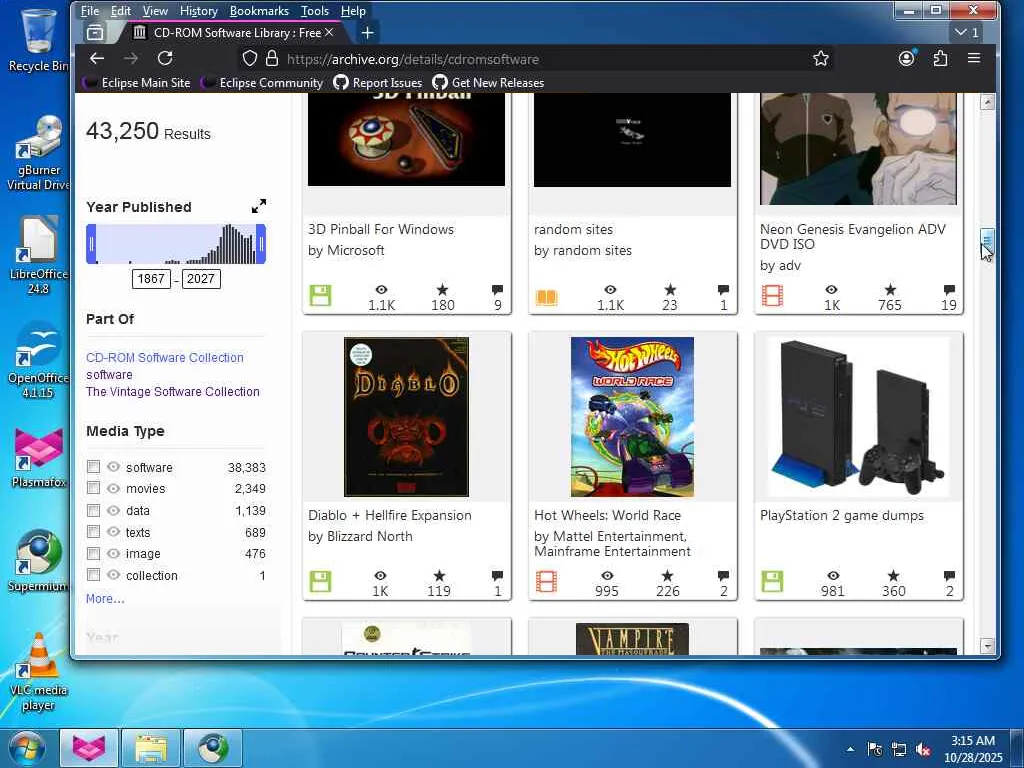The height and width of the screenshot is (768, 1024).
Task: Check the movies media type checkbox
Action: [93, 488]
